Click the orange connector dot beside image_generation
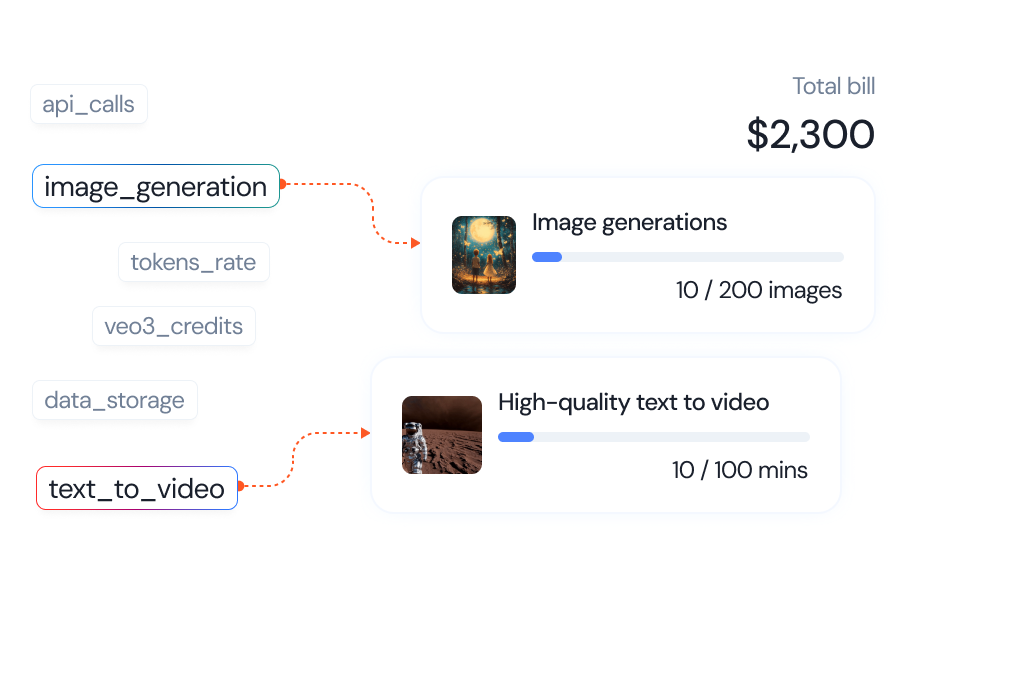 (x=283, y=184)
